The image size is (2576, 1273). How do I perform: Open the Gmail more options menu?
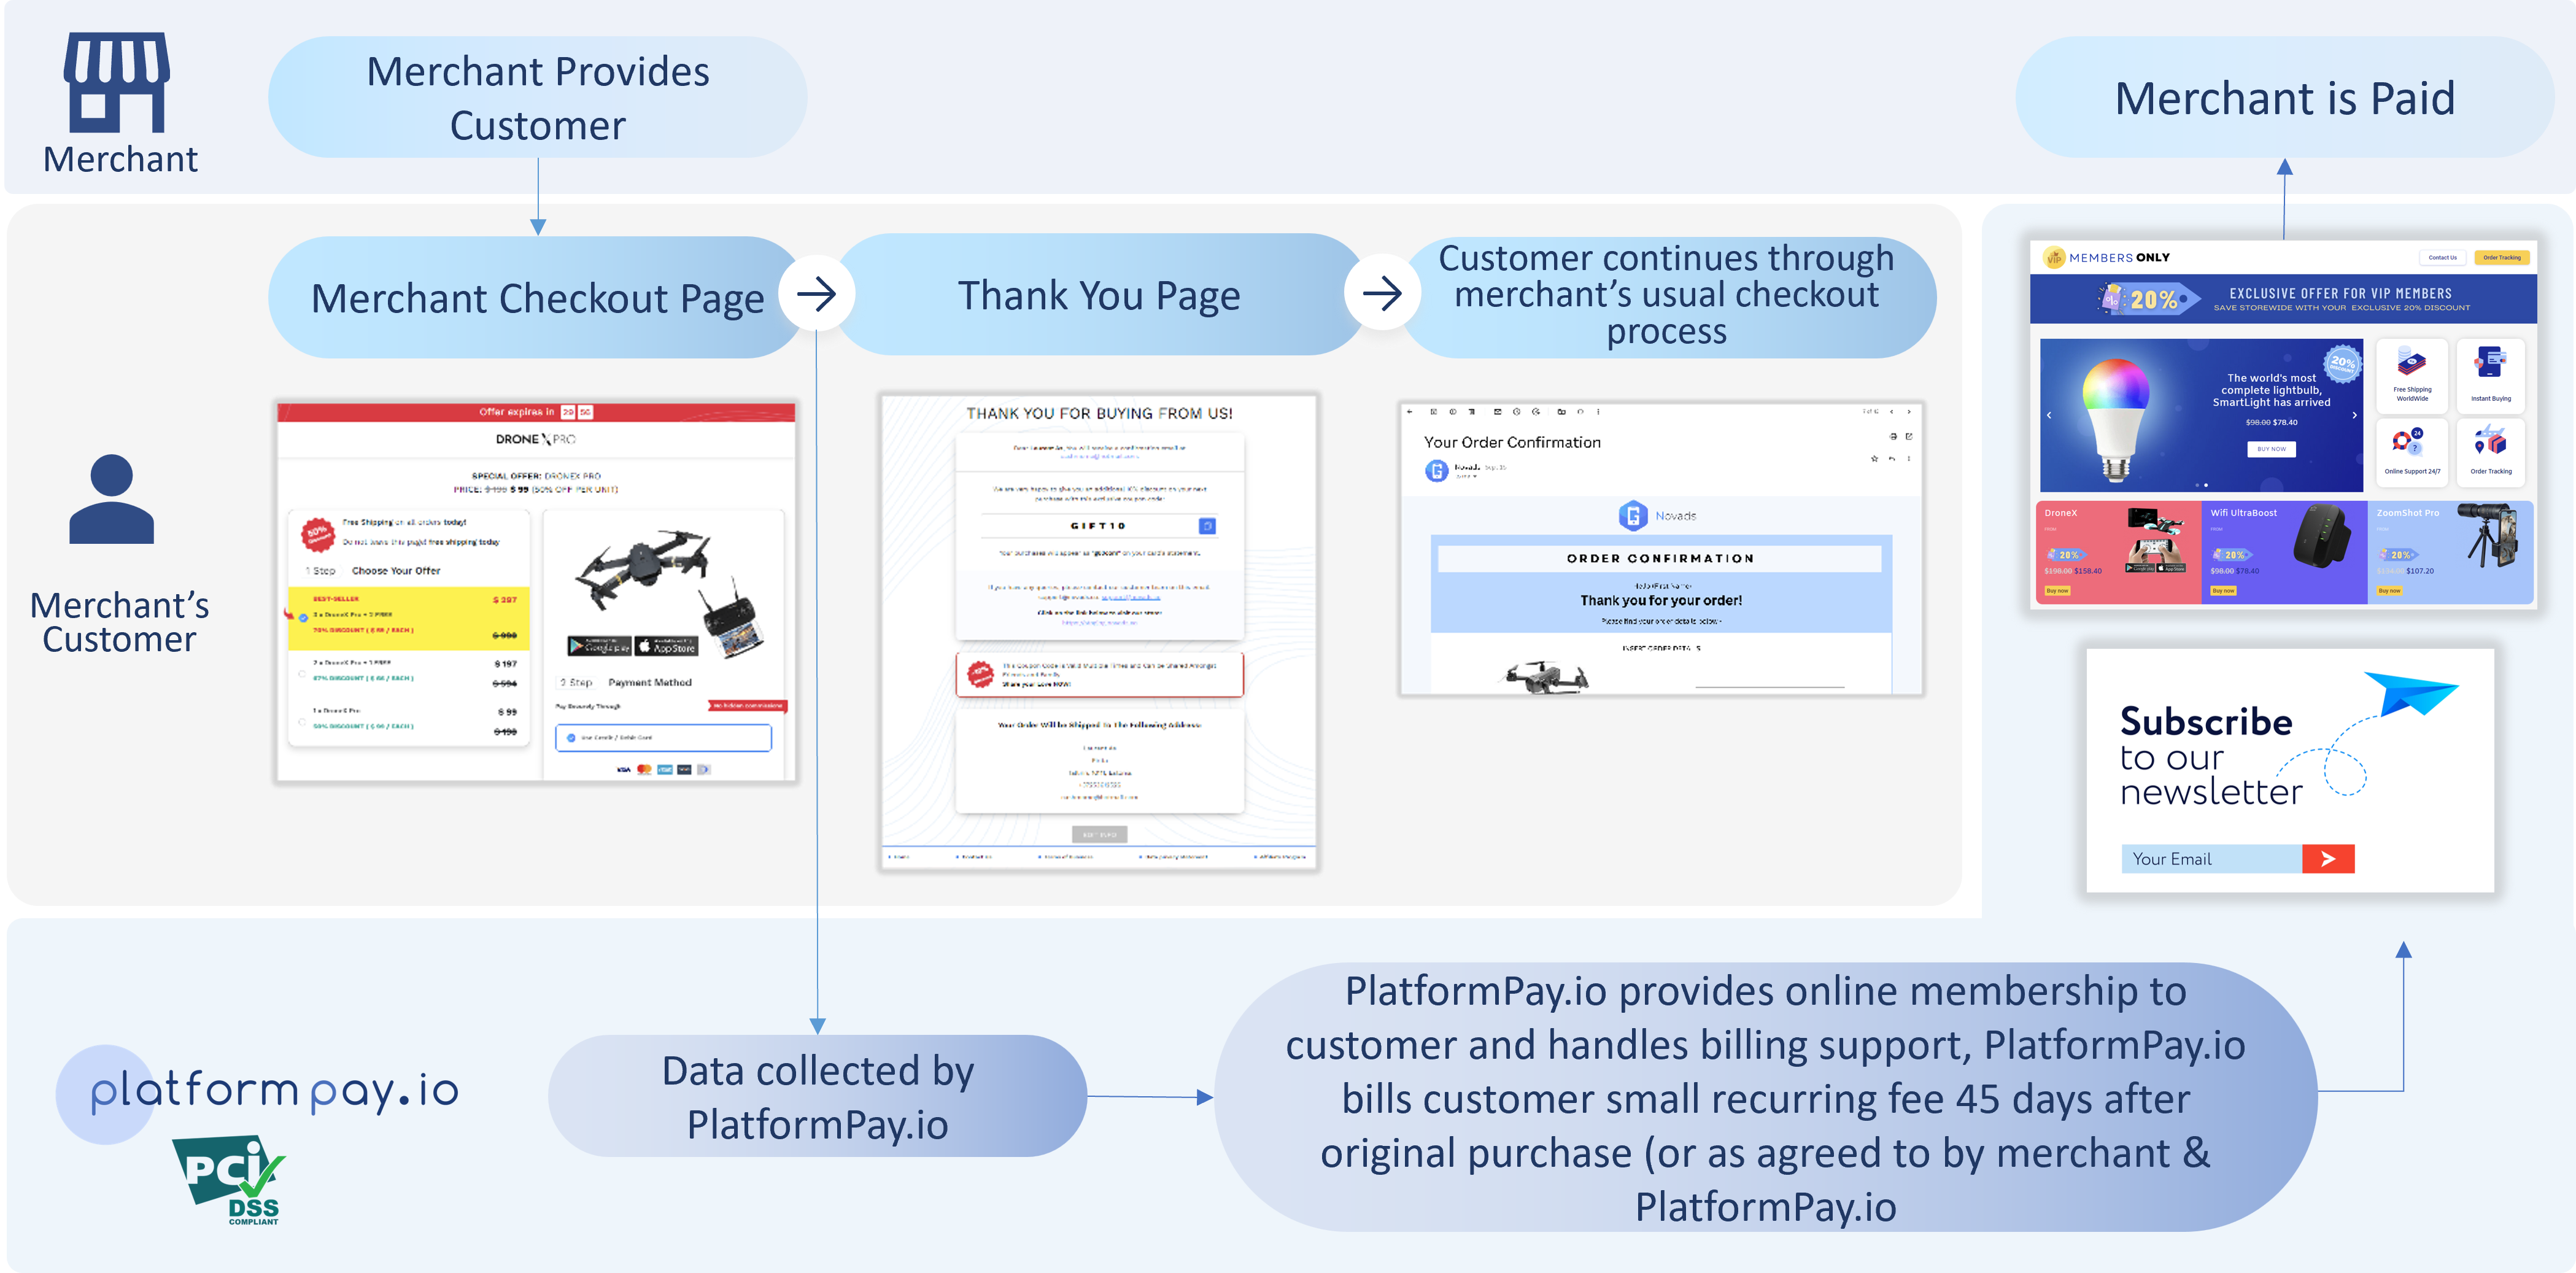[x=1598, y=412]
